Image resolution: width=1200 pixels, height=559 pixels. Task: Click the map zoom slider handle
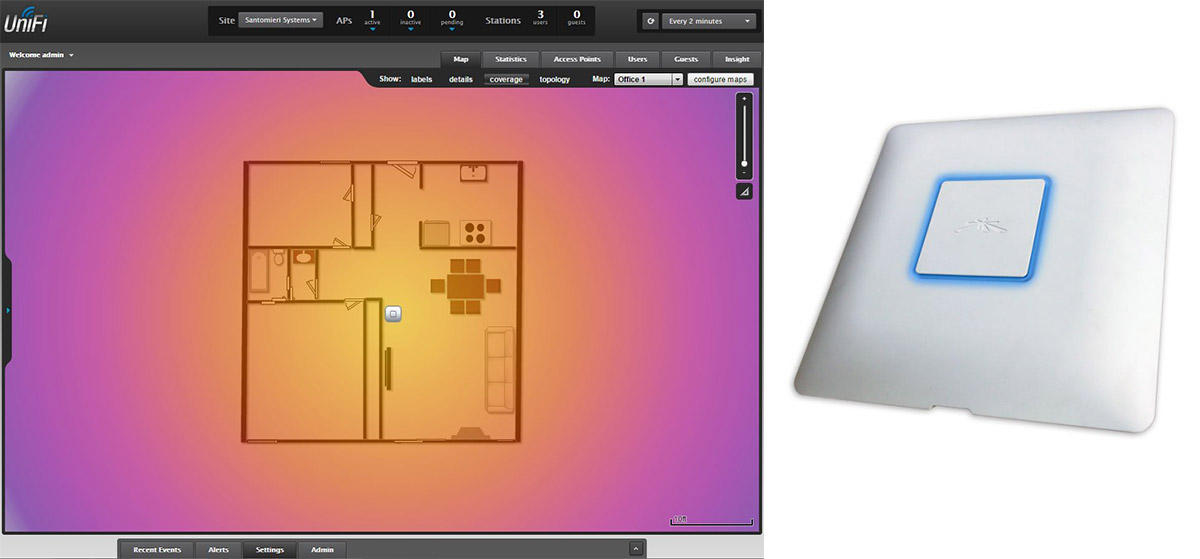pyautogui.click(x=744, y=163)
